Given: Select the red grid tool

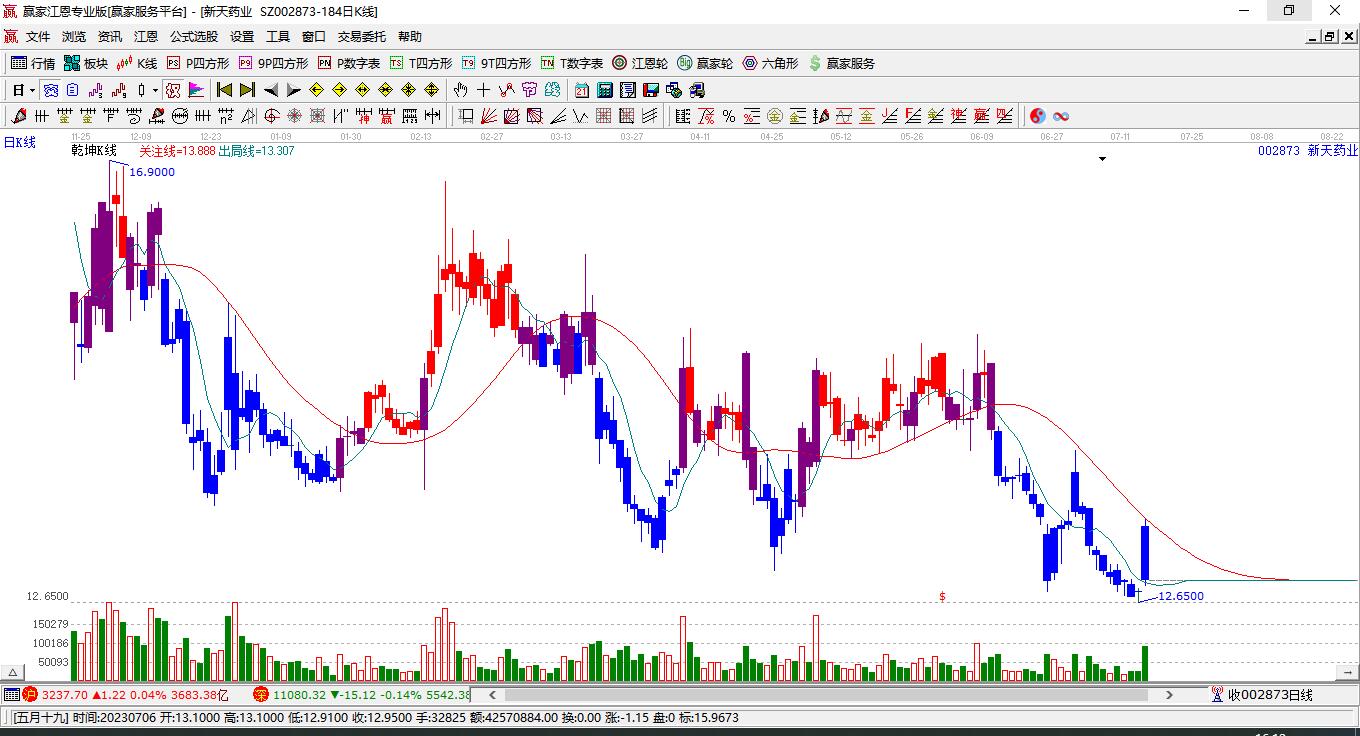Looking at the screenshot, I should click(x=604, y=116).
